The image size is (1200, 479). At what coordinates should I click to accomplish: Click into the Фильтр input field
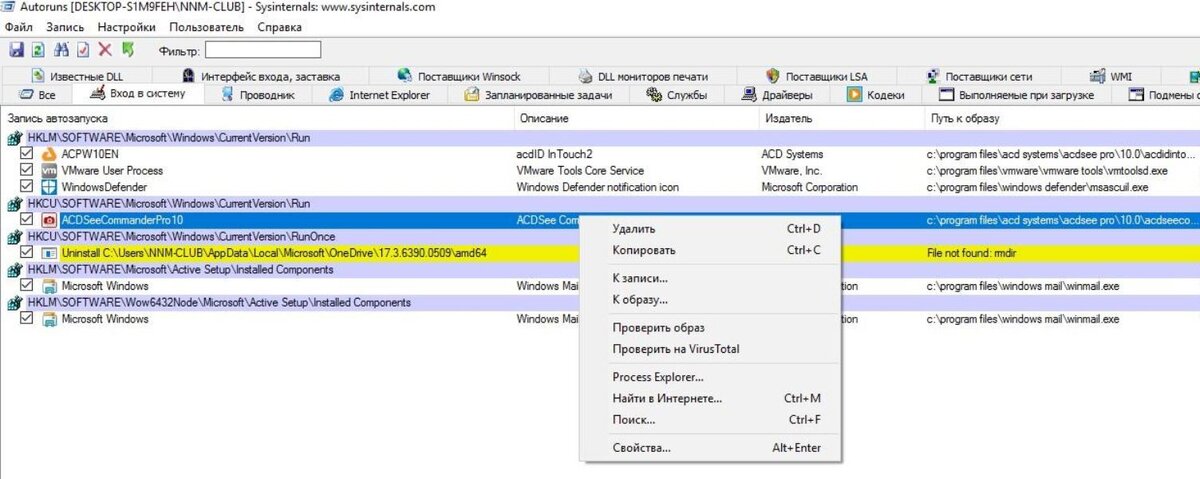(263, 49)
